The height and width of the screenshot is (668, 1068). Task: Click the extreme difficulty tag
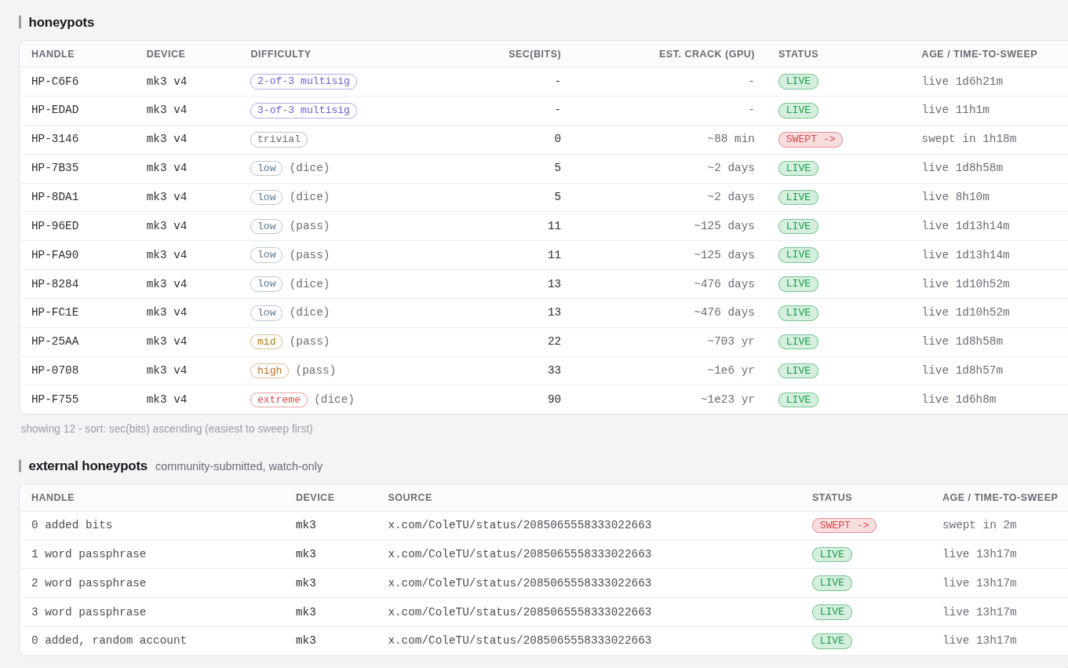coord(279,399)
